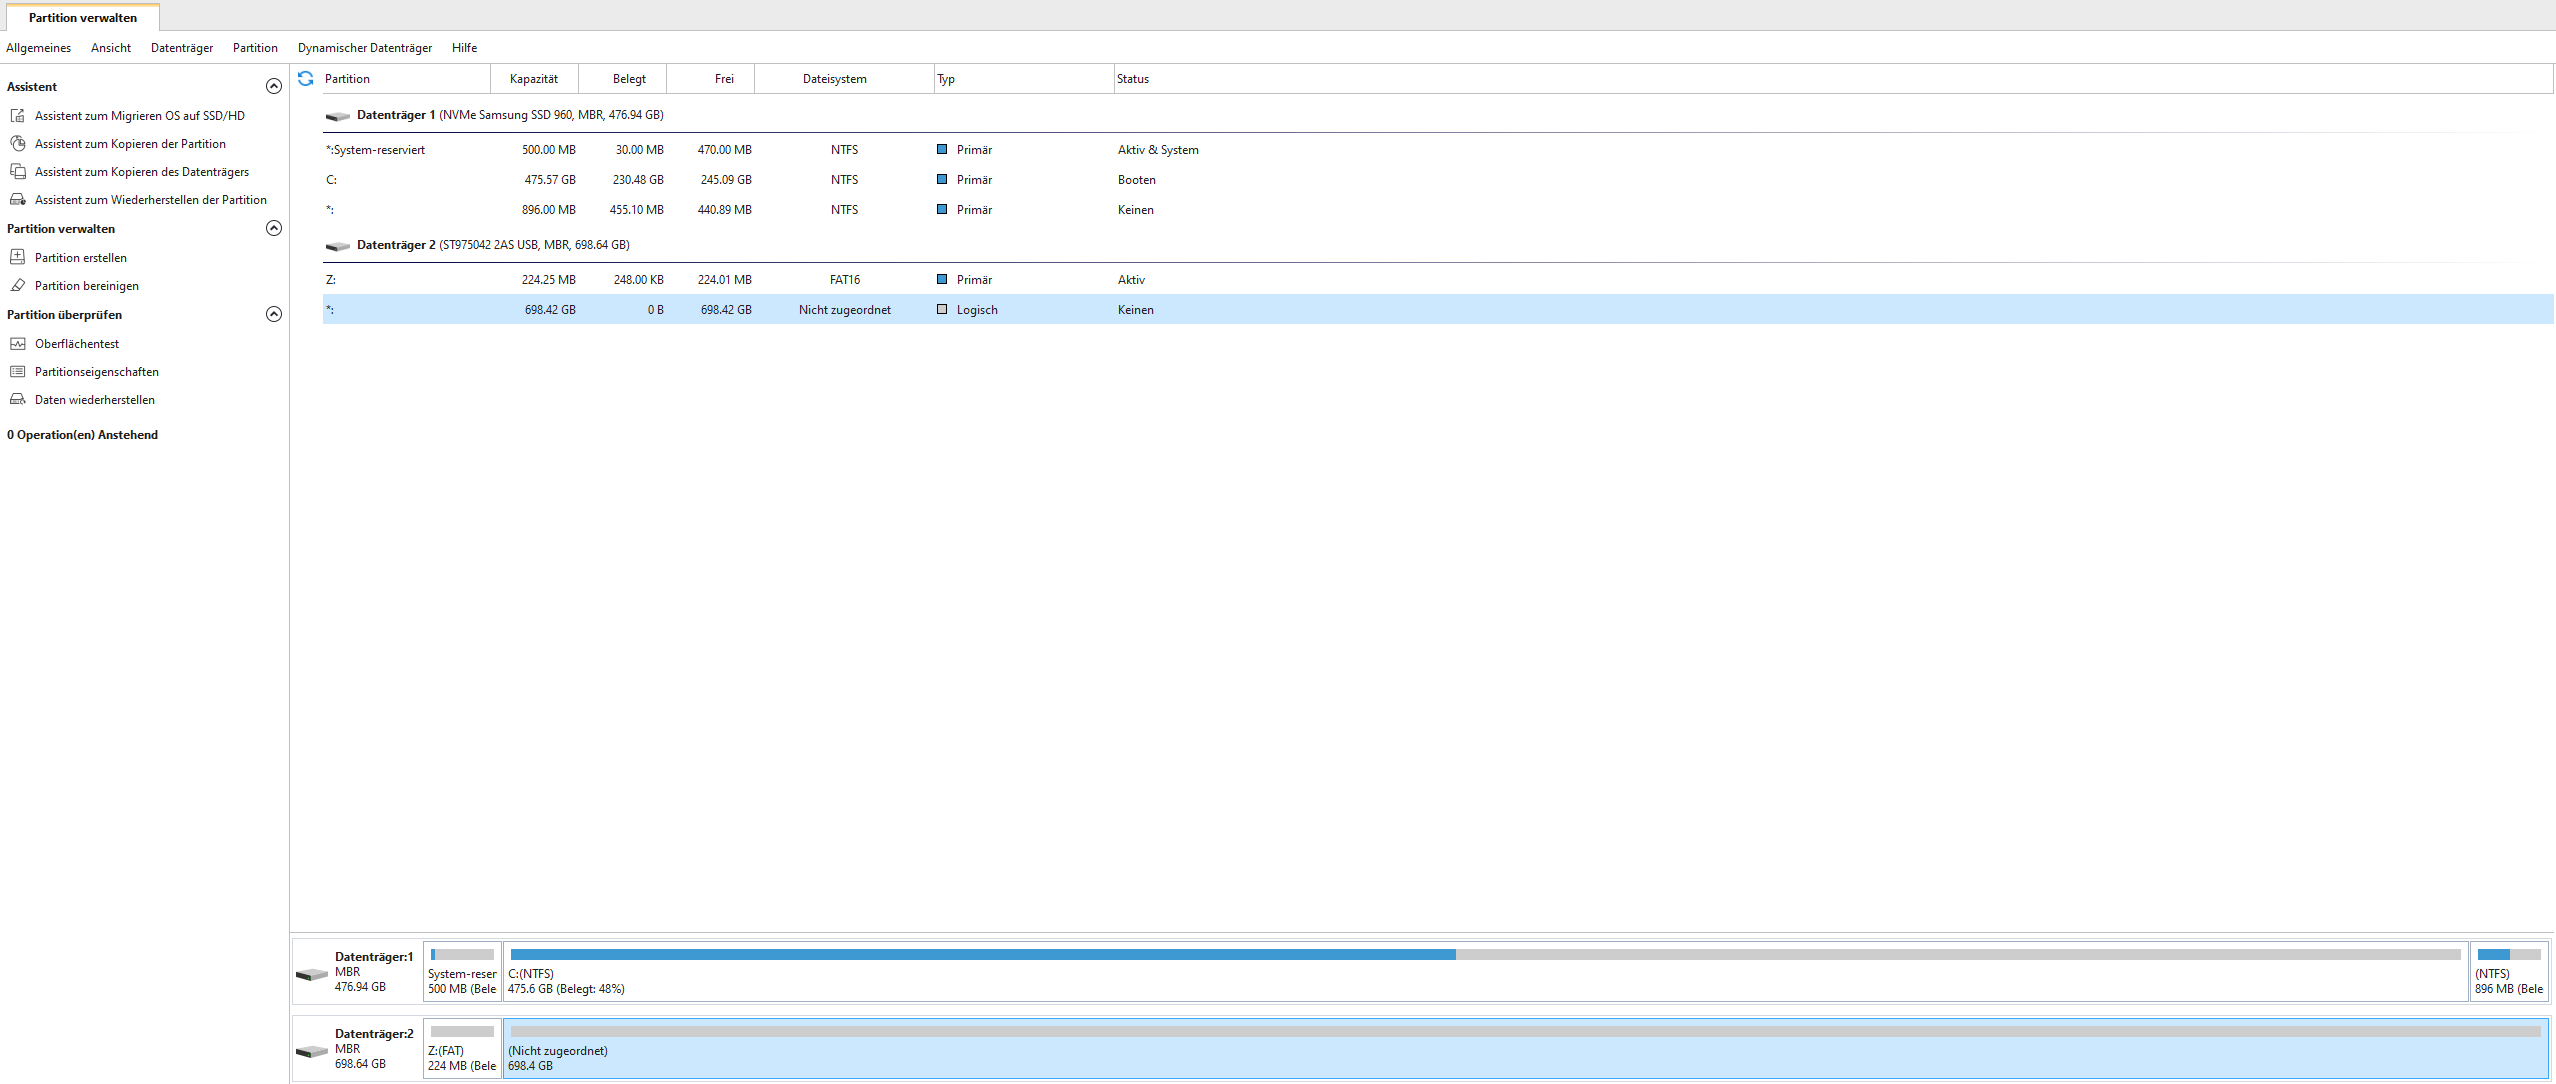
Task: Collapse the Assistent section
Action: pyautogui.click(x=273, y=86)
